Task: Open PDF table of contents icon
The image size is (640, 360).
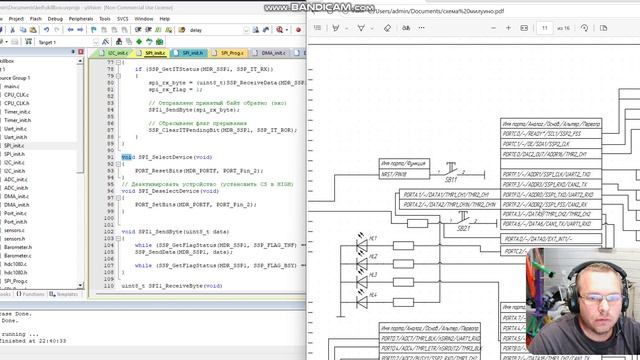Action: (318, 28)
